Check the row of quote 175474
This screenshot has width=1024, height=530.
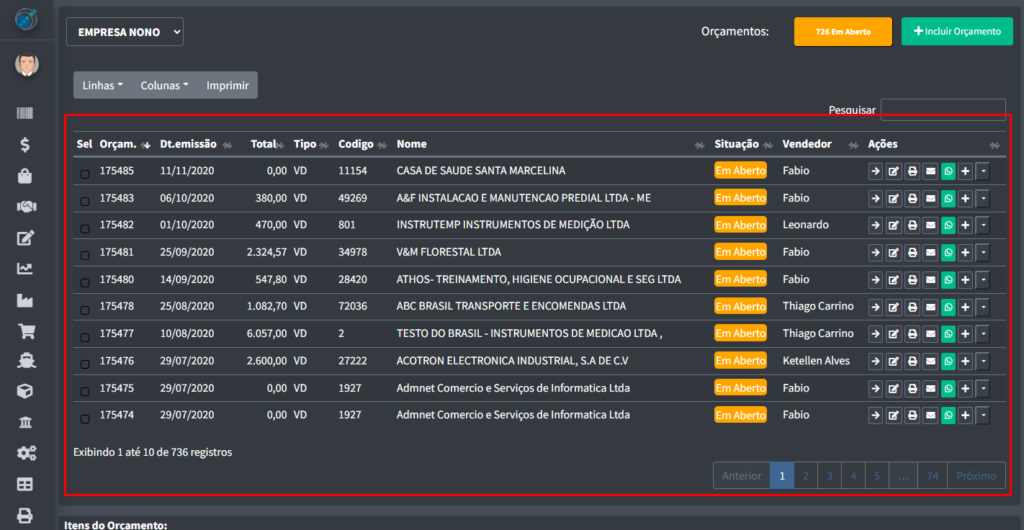[x=85, y=416]
